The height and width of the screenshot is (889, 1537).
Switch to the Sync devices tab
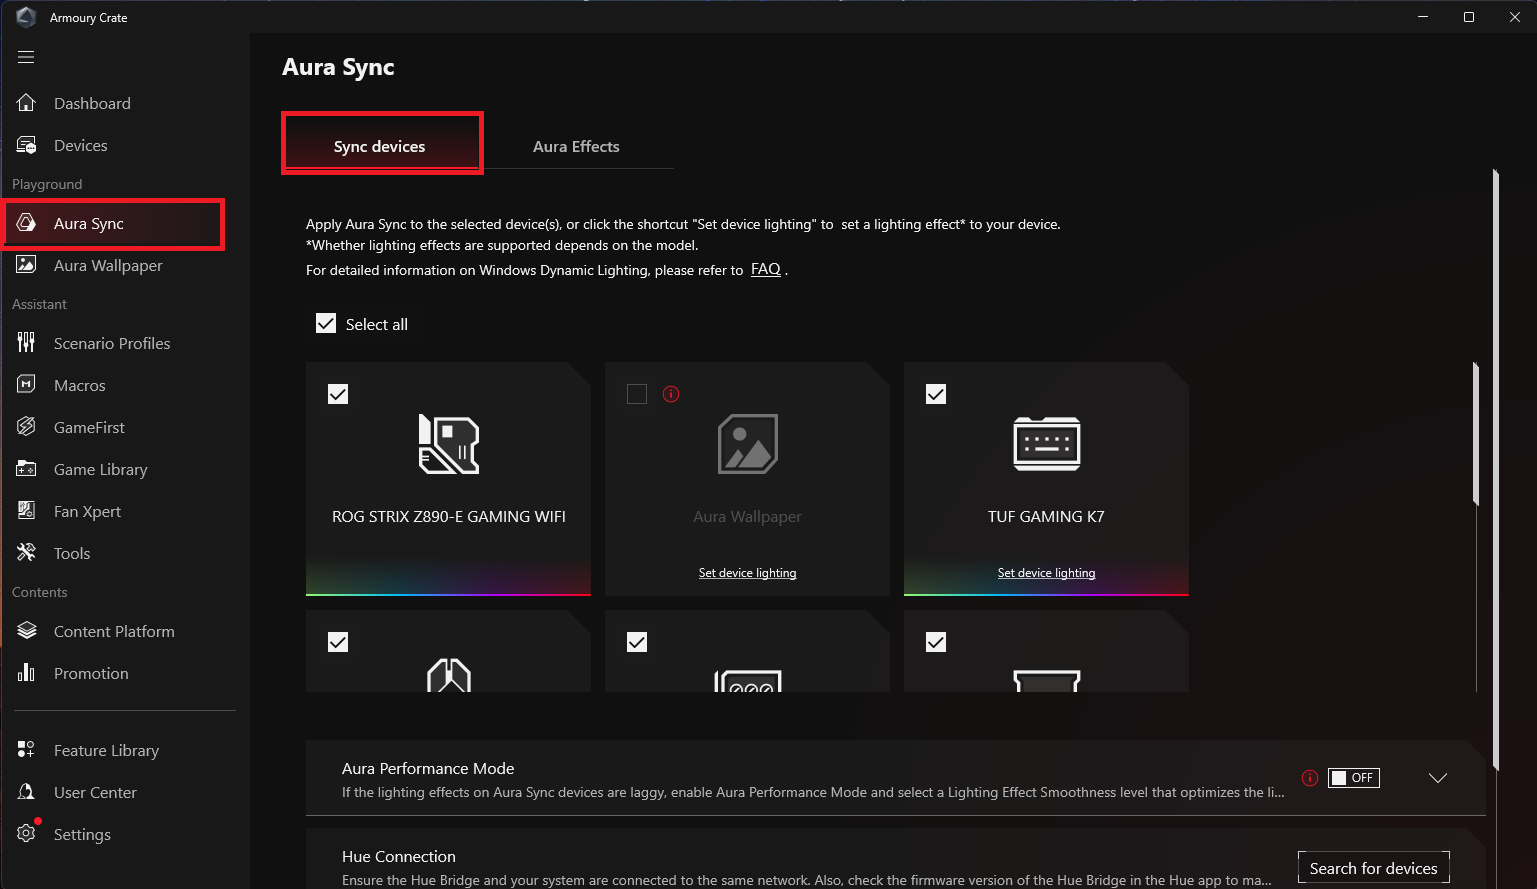(382, 145)
